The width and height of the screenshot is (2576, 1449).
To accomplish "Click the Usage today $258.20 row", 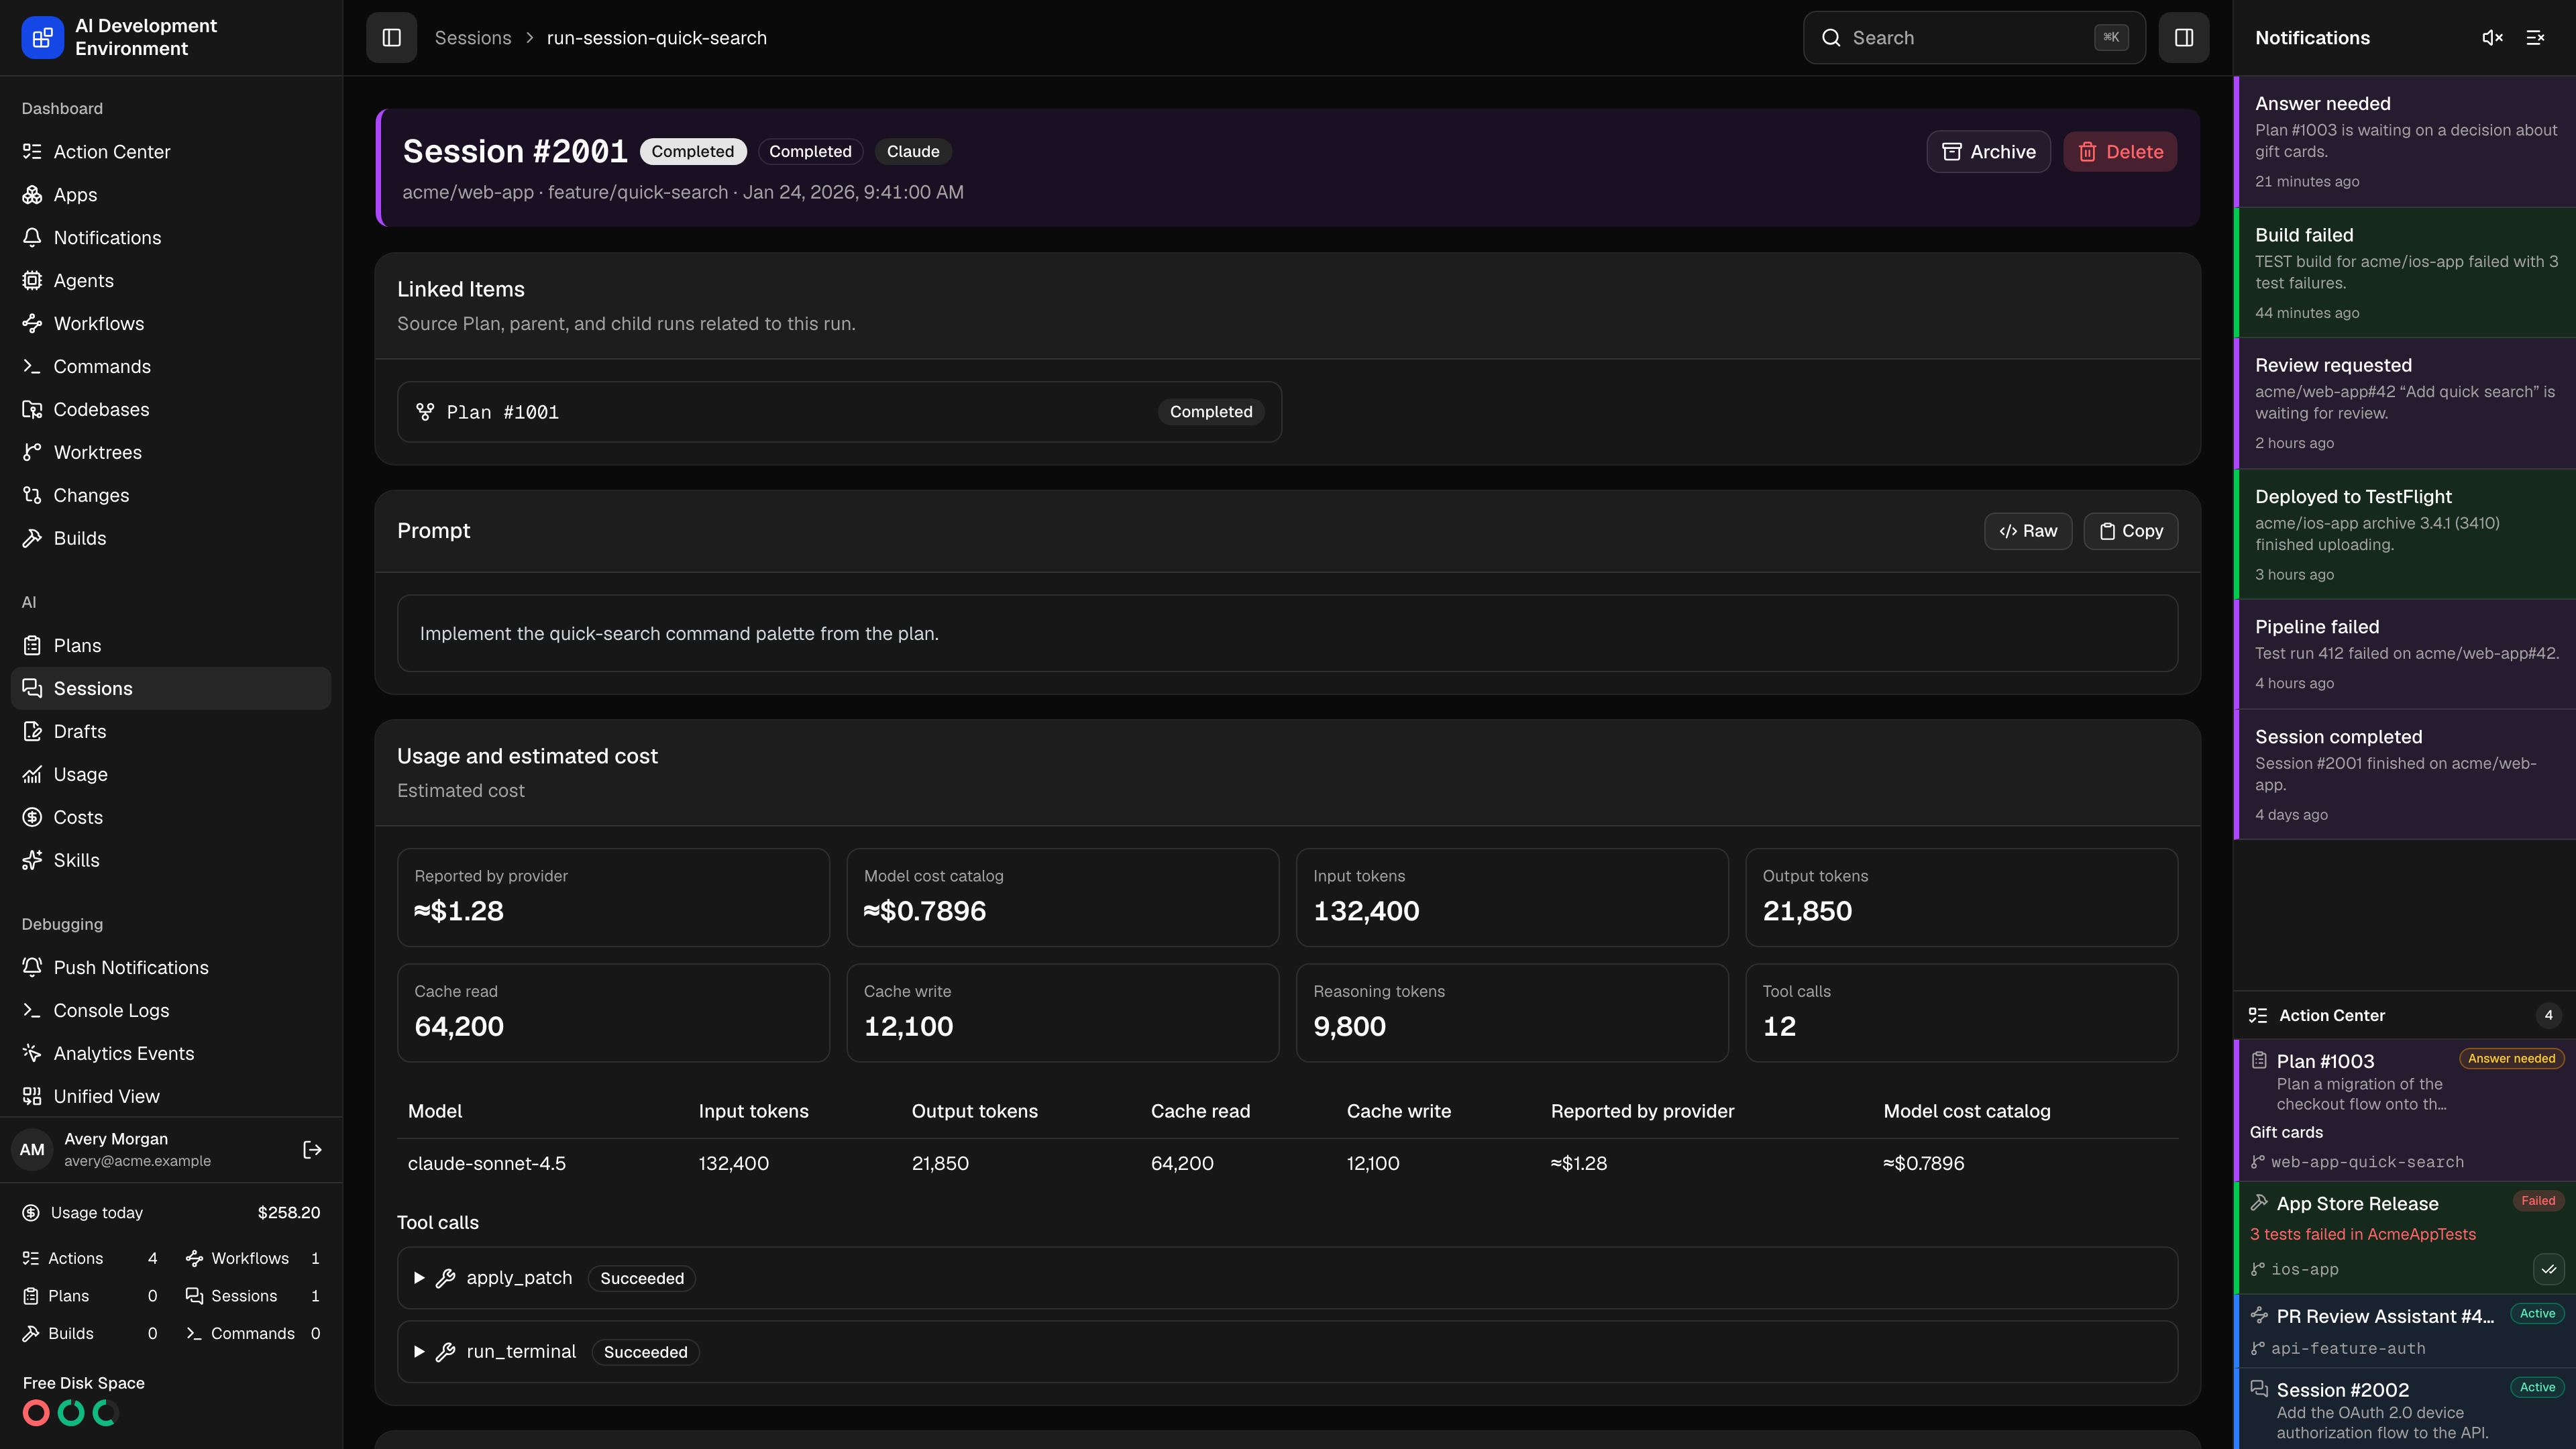I will click(x=171, y=1212).
